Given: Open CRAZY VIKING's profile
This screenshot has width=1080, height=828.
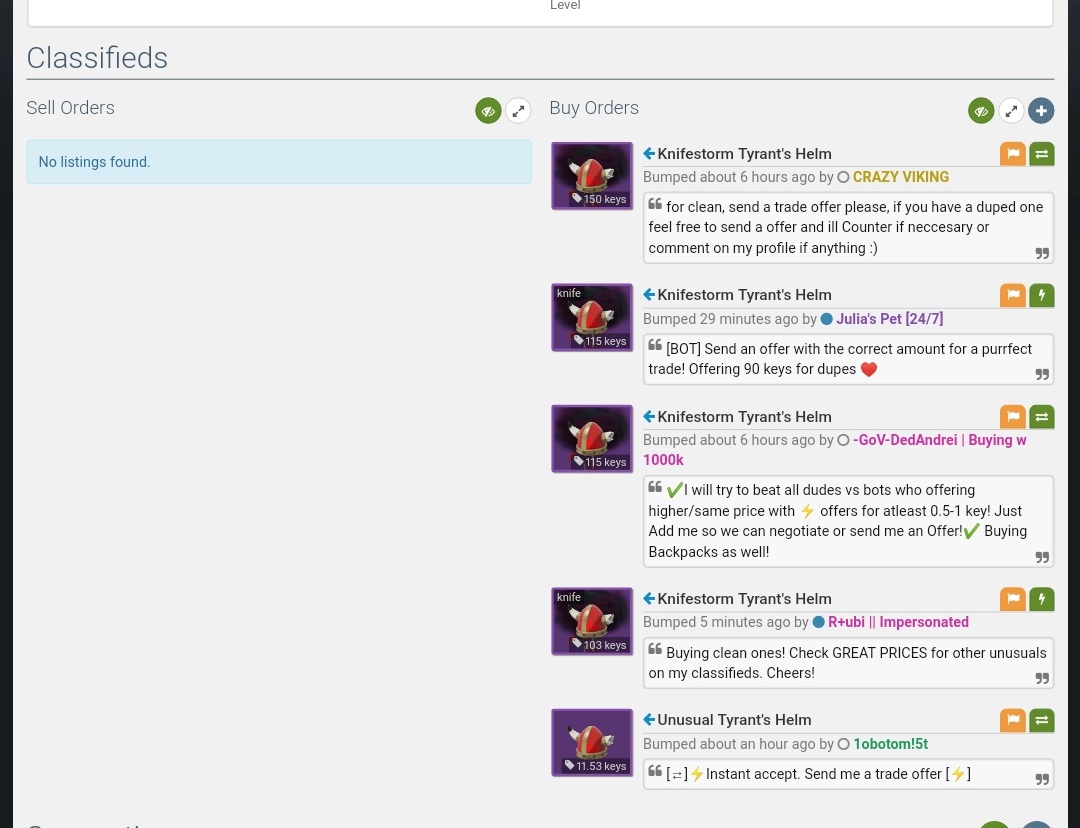Looking at the screenshot, I should 900,177.
